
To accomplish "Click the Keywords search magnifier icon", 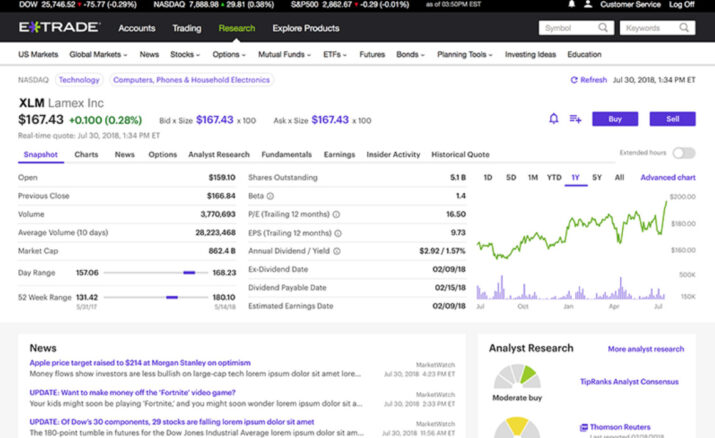I will (684, 28).
